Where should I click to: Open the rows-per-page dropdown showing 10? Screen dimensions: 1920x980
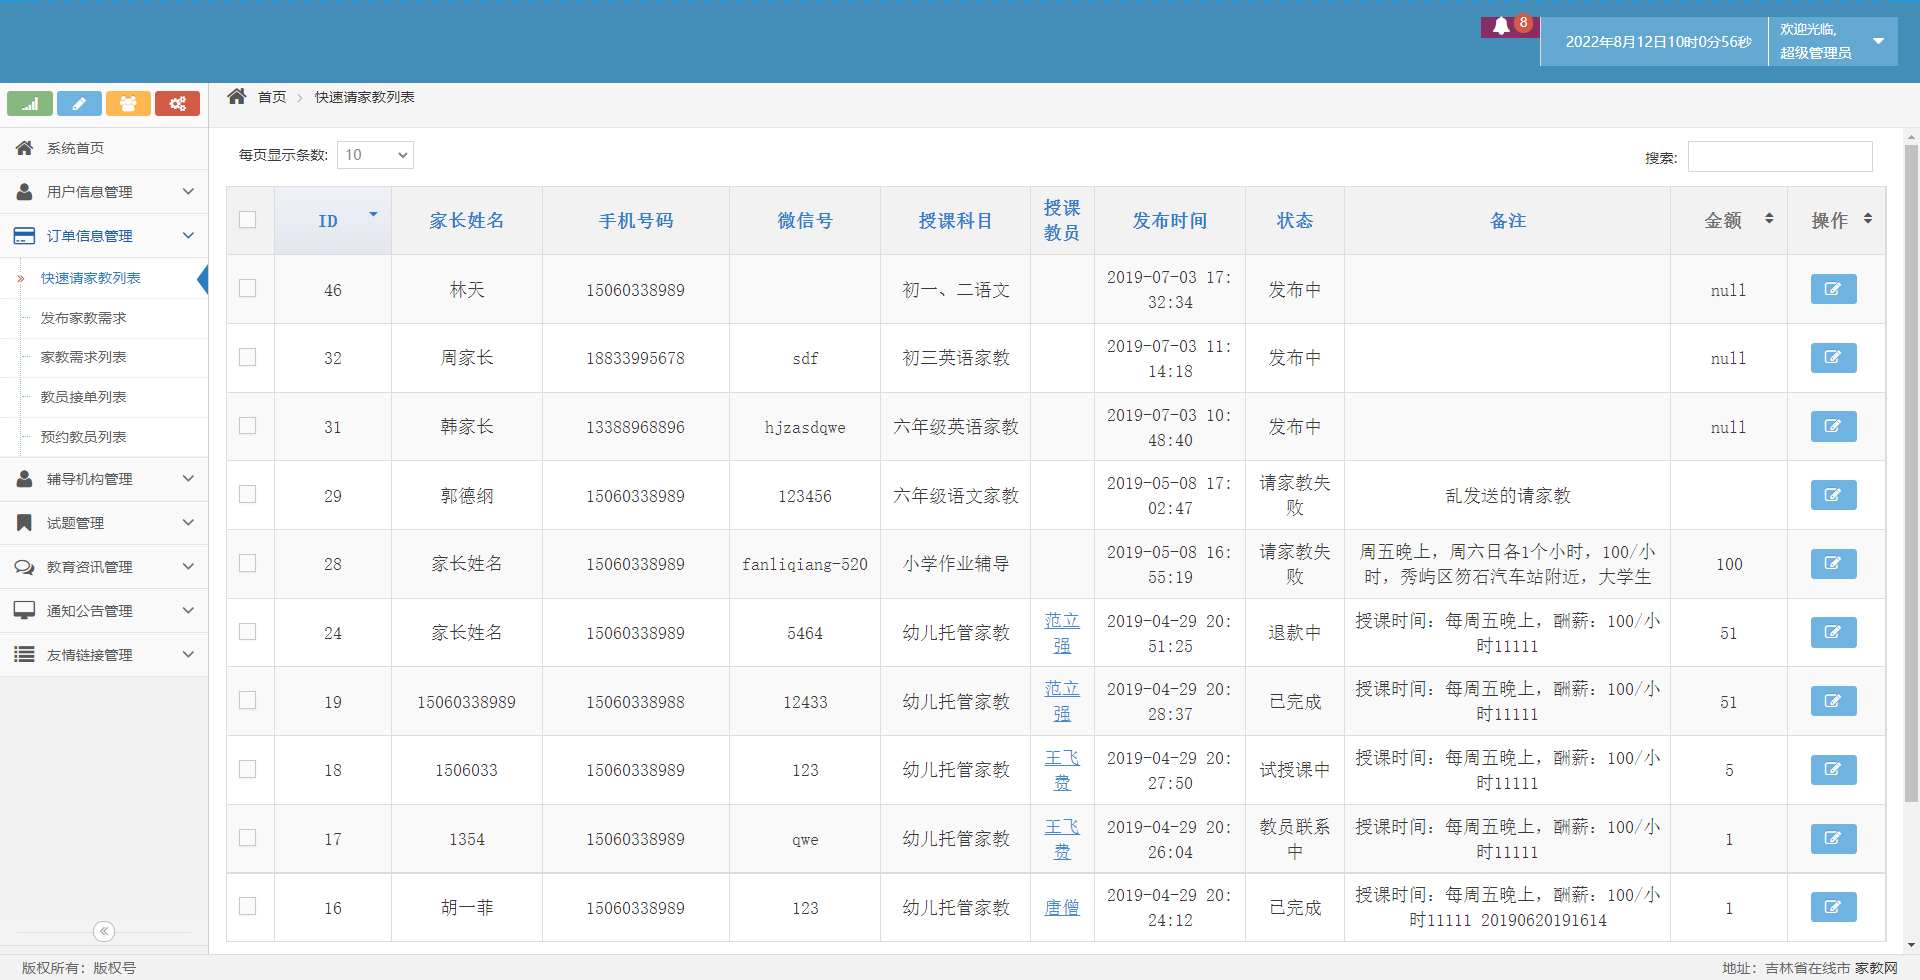(375, 155)
